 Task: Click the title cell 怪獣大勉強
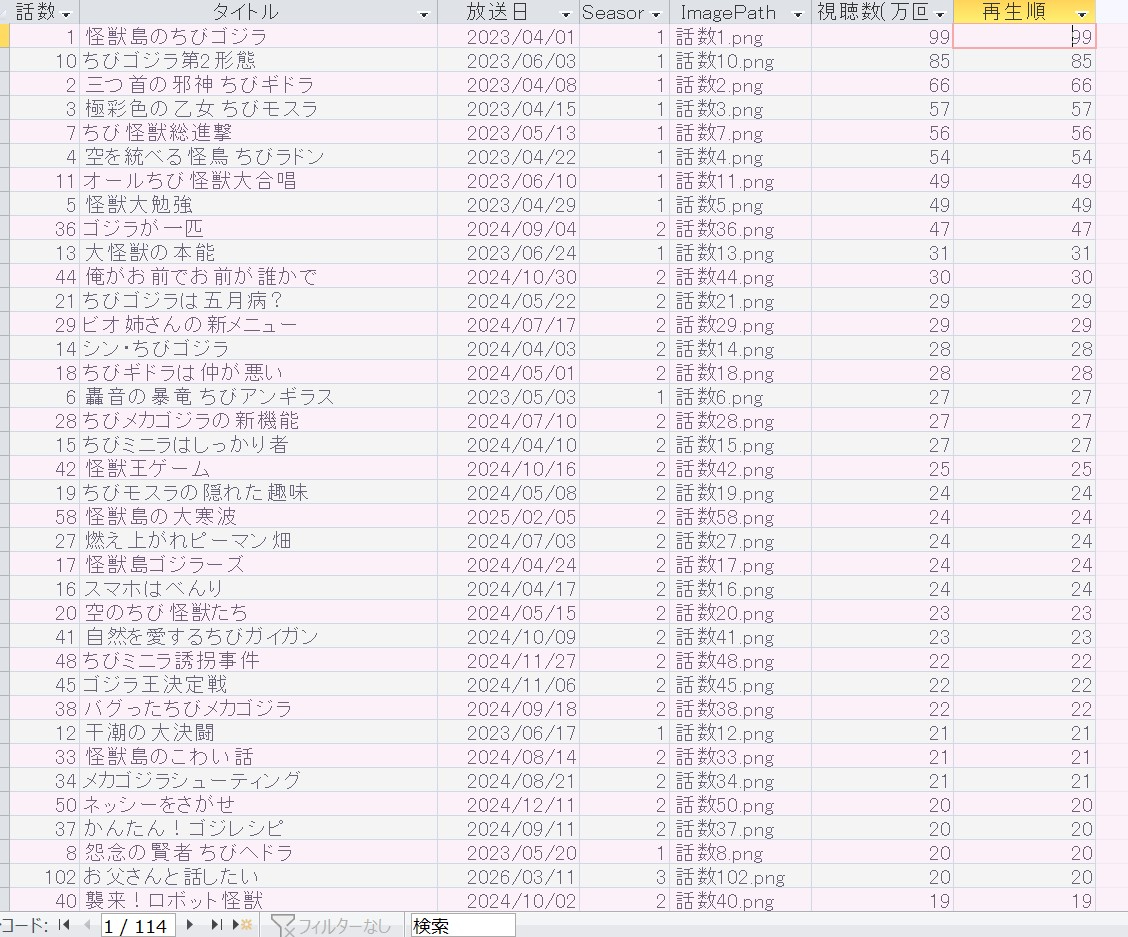pyautogui.click(x=258, y=204)
